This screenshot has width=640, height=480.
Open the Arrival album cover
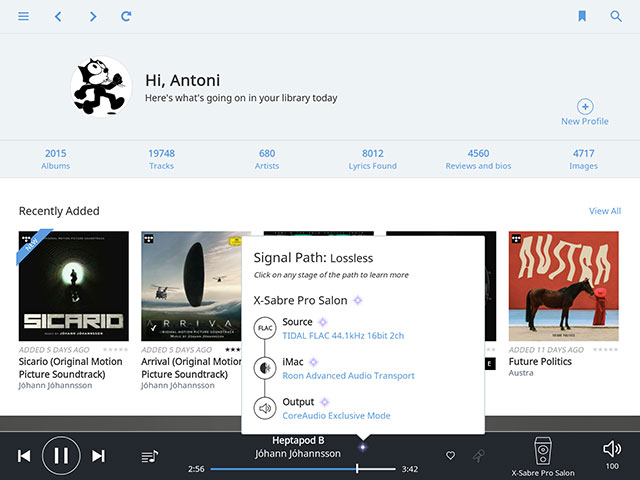click(191, 286)
